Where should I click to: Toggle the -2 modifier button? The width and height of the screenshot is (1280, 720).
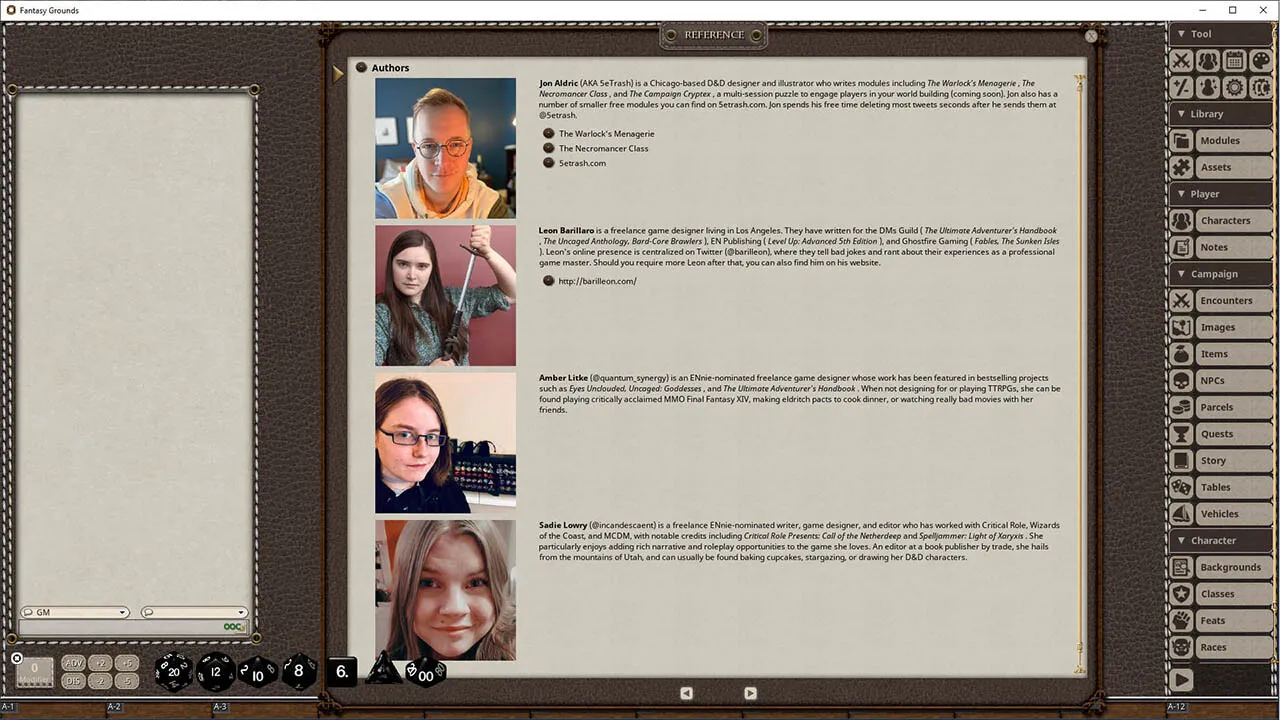100,681
